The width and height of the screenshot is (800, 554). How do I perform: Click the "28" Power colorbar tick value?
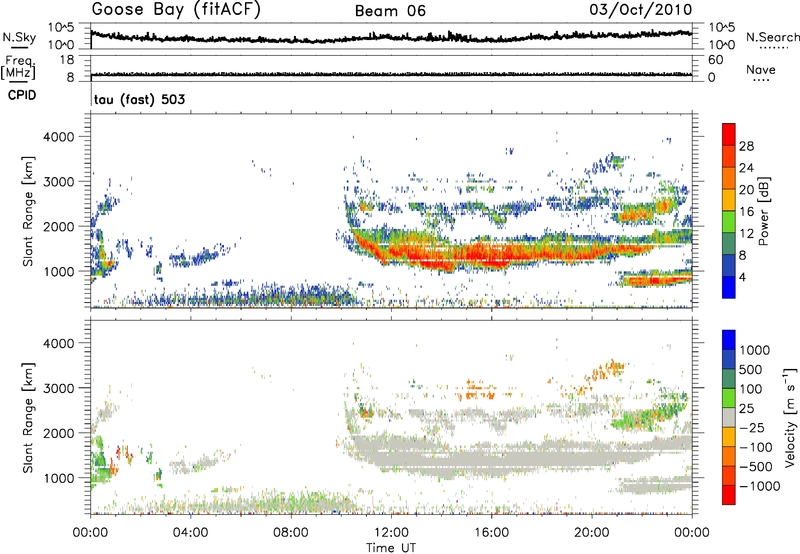tap(746, 146)
